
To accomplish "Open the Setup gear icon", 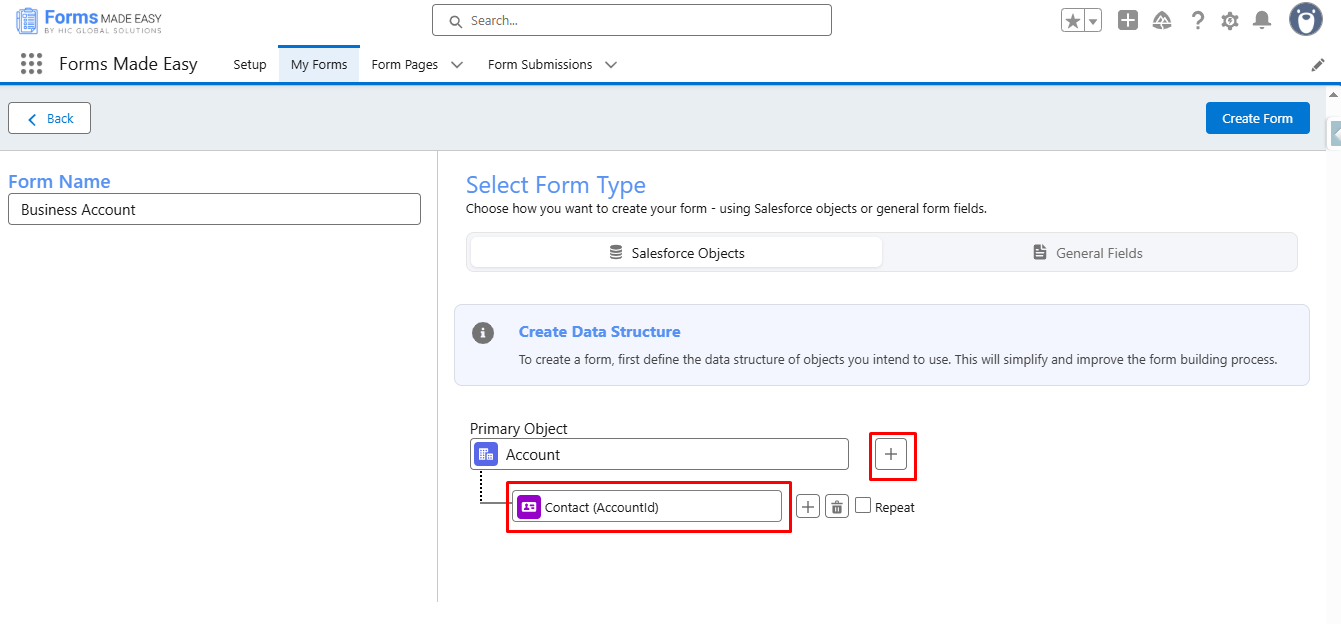I will (x=1230, y=21).
